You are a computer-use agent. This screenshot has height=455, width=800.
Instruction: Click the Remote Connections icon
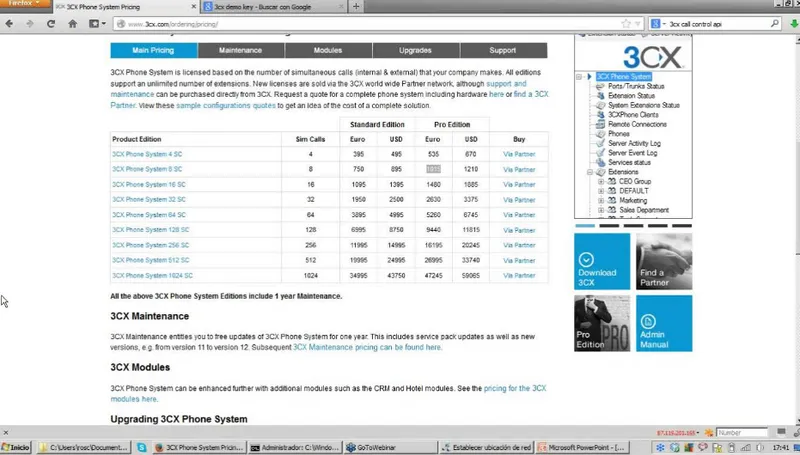tap(601, 124)
